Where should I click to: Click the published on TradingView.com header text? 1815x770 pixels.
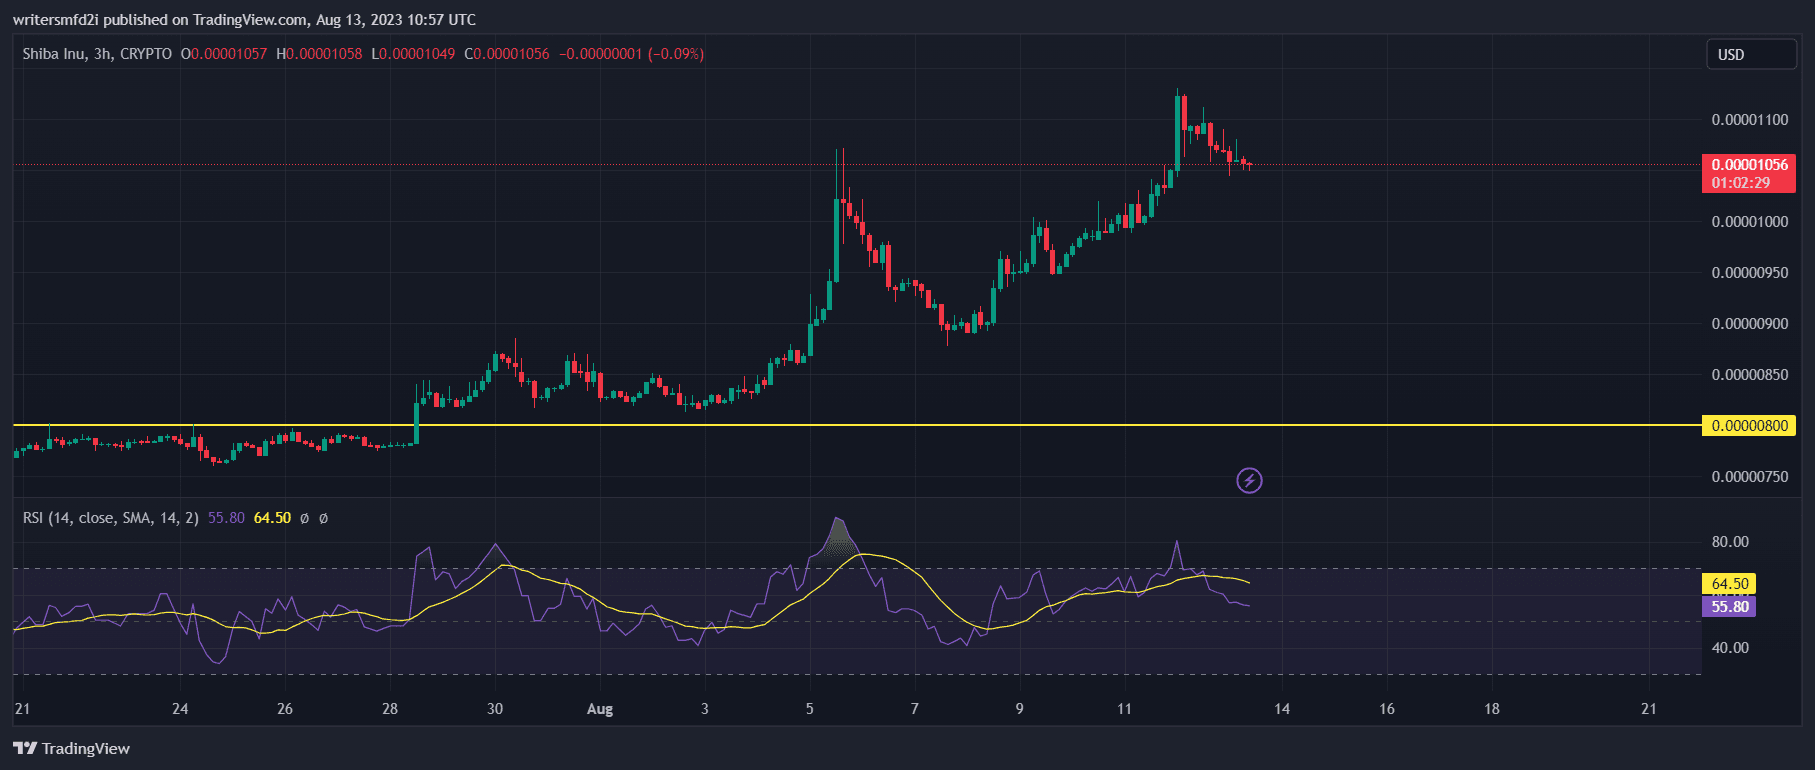point(244,20)
